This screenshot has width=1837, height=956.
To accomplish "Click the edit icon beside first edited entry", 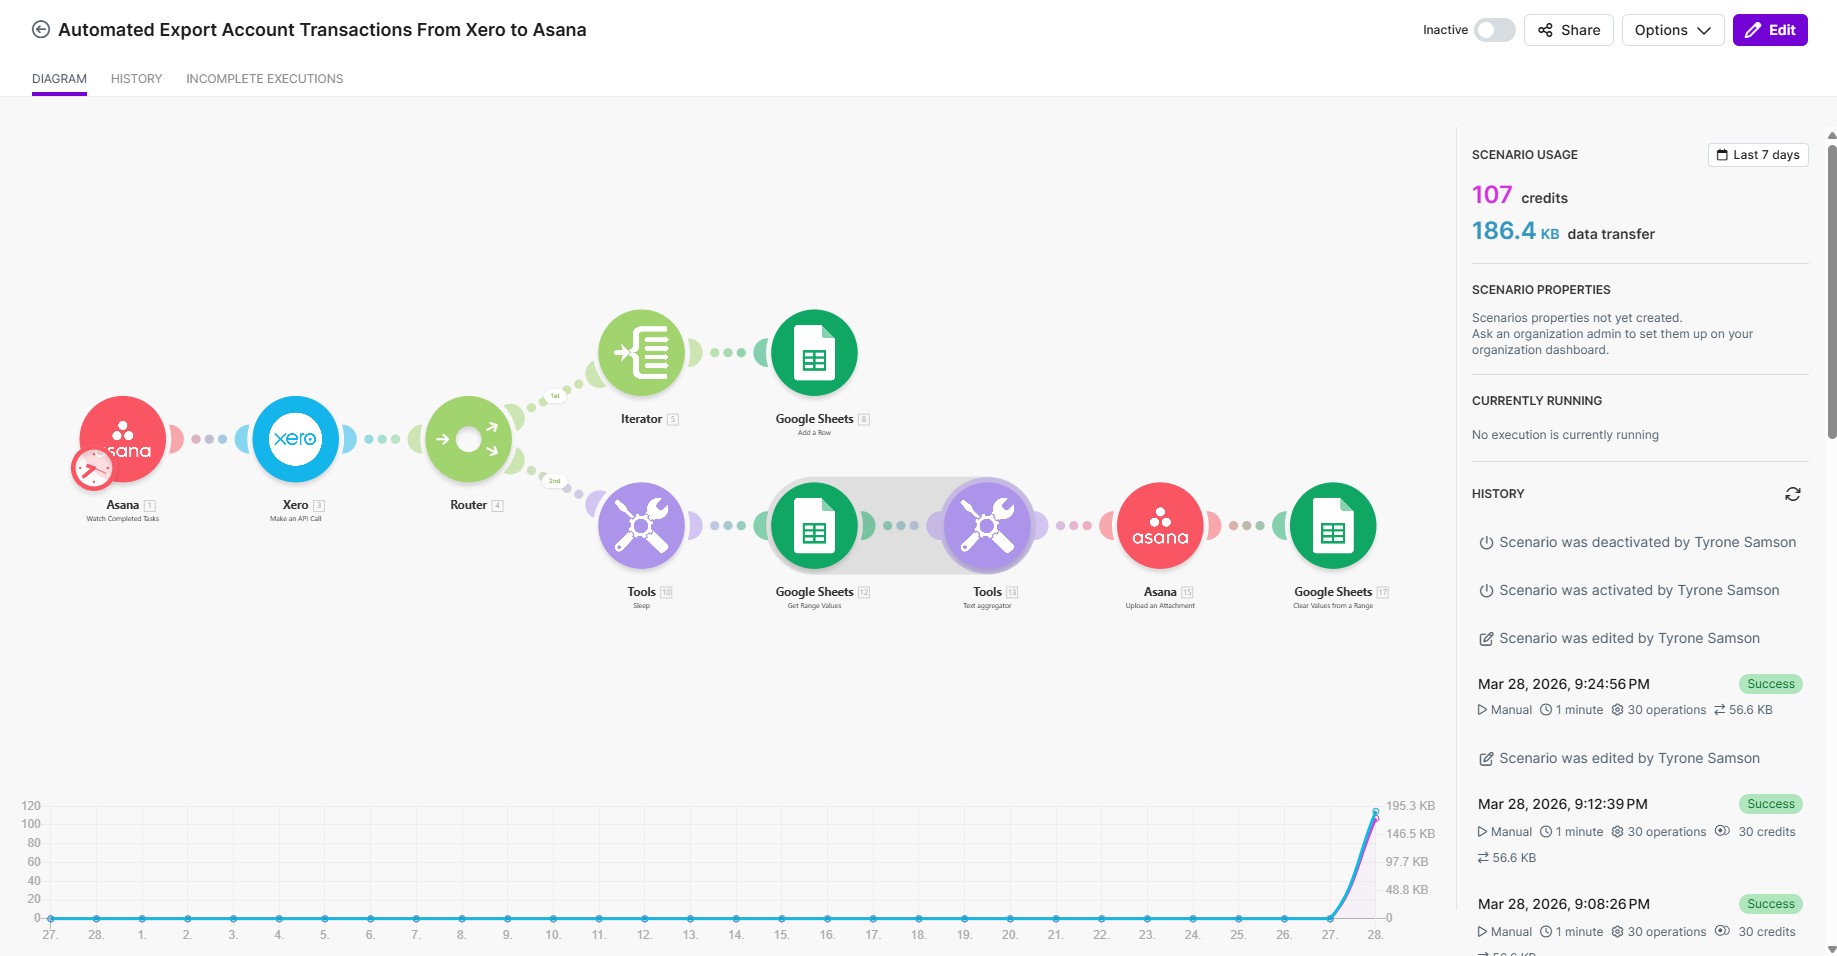I will click(x=1486, y=639).
